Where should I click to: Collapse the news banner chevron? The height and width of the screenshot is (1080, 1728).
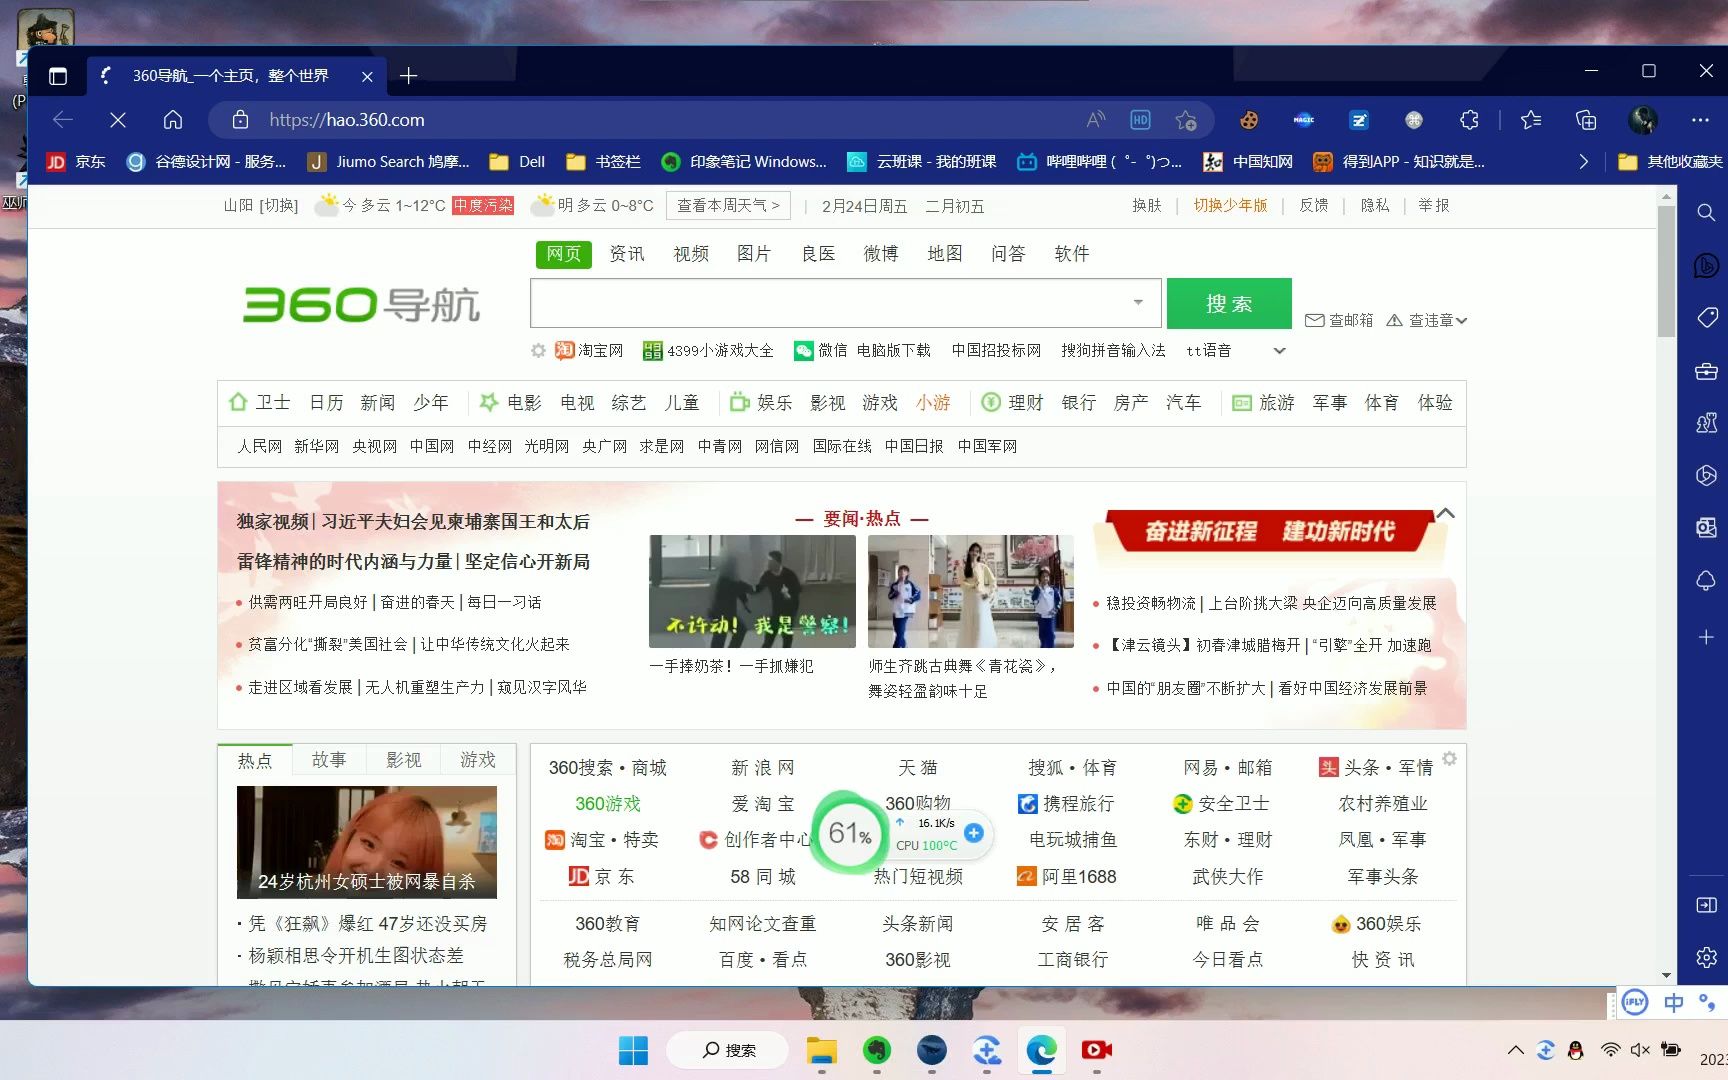(x=1445, y=513)
